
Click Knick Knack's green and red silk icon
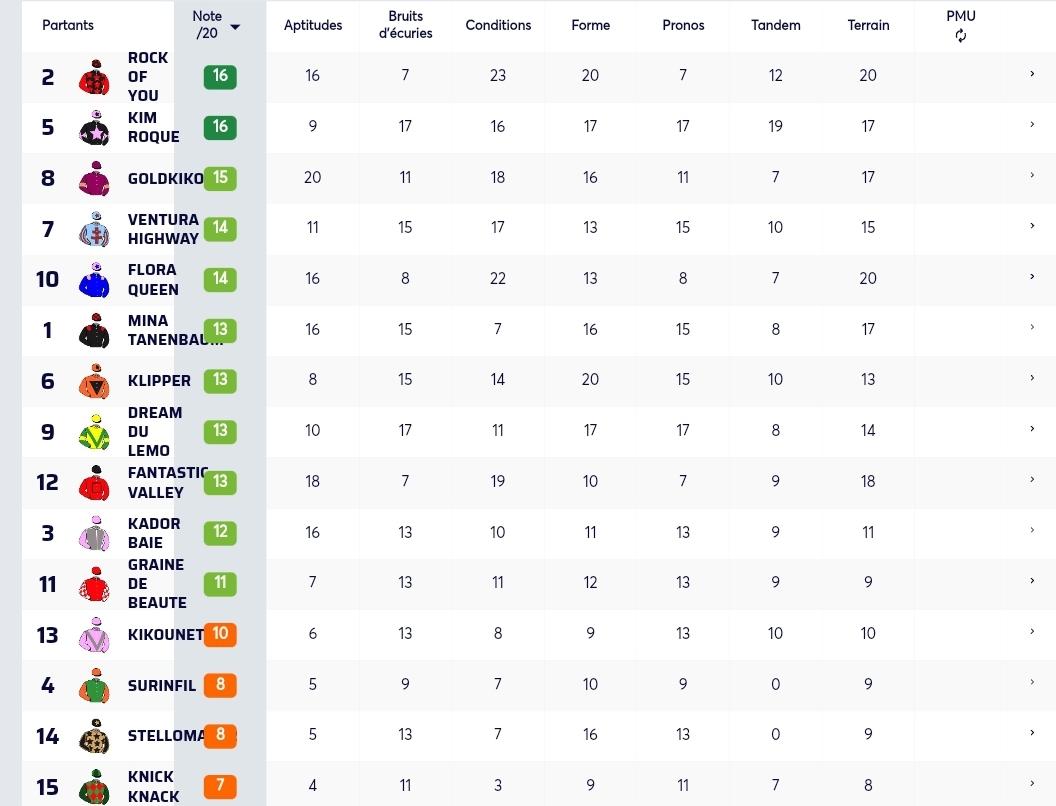coord(94,787)
